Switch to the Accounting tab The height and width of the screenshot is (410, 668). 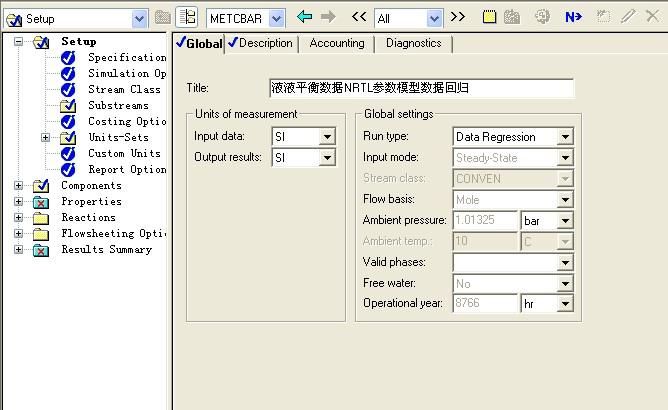point(337,43)
